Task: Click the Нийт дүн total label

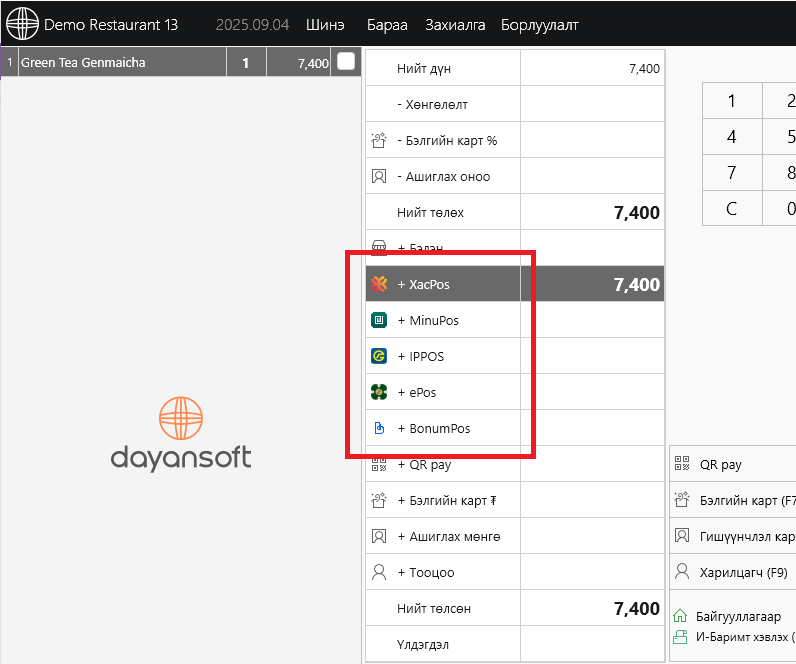Action: click(423, 68)
